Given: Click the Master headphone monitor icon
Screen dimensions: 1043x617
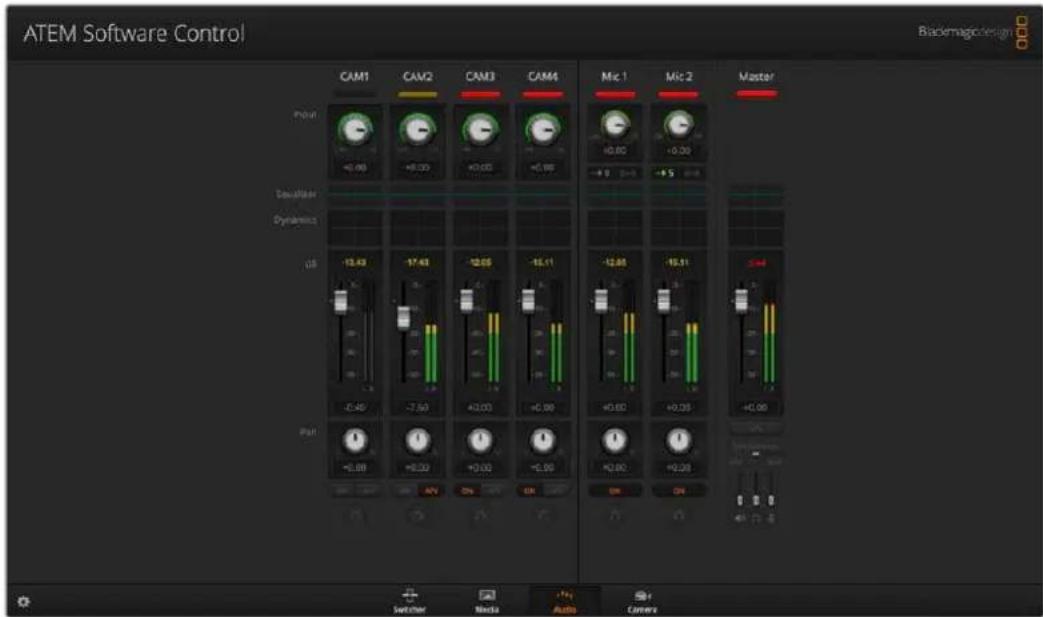Looking at the screenshot, I should point(756,518).
